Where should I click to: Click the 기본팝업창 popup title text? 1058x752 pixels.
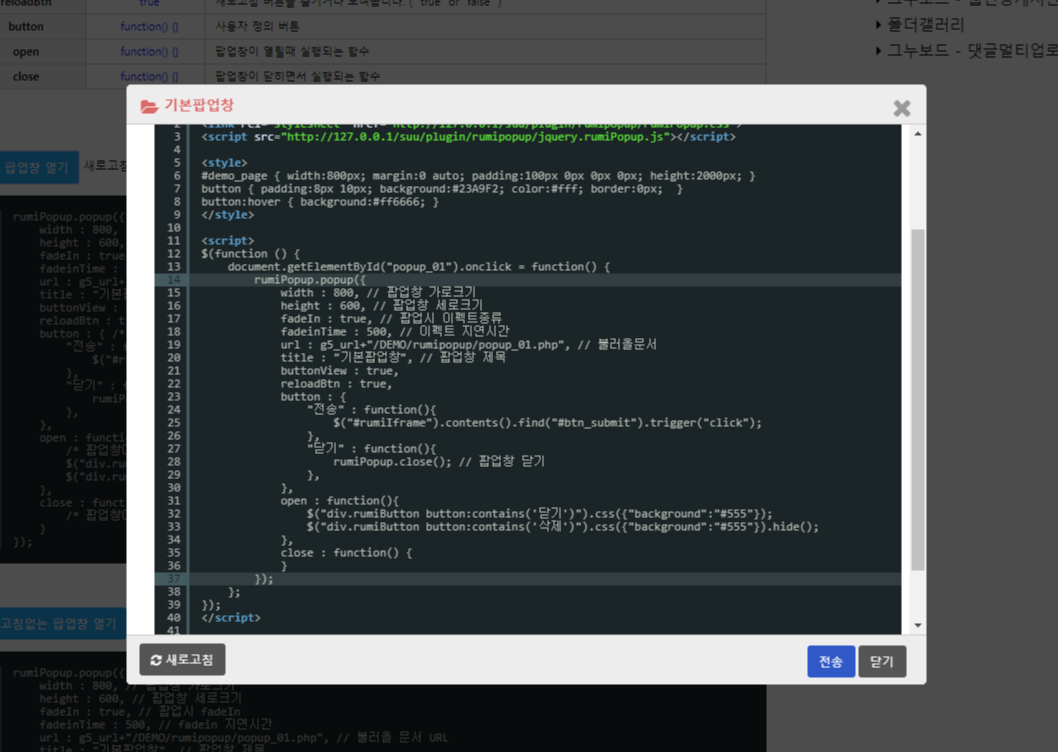[199, 106]
